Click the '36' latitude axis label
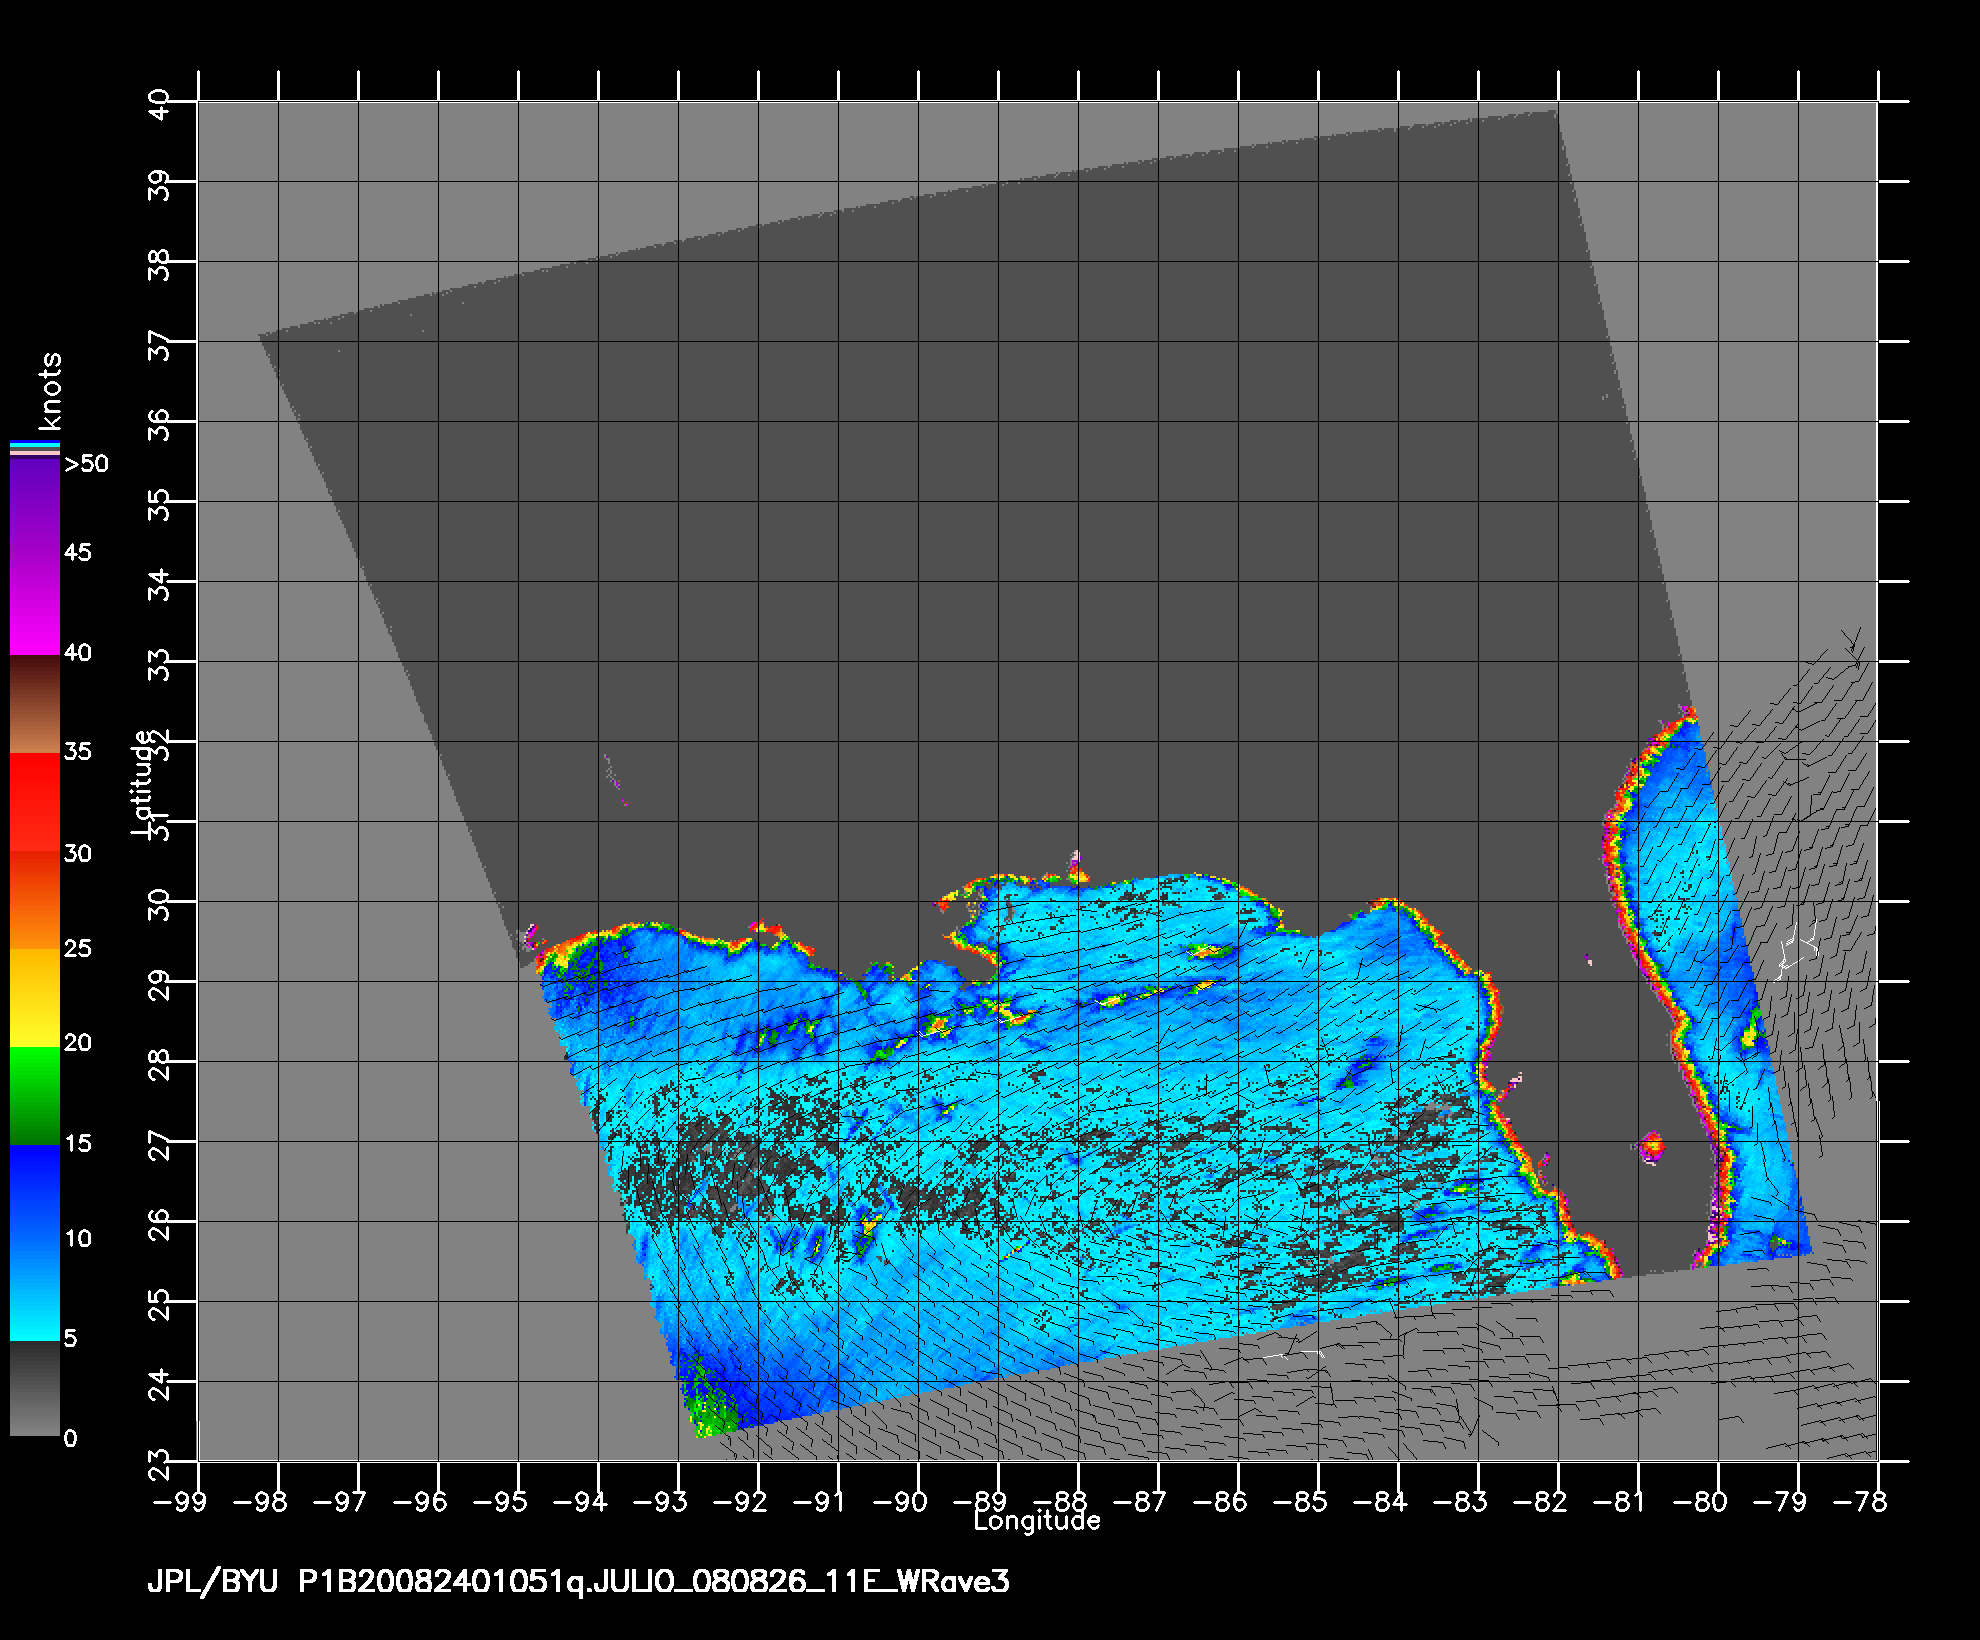 coord(159,426)
